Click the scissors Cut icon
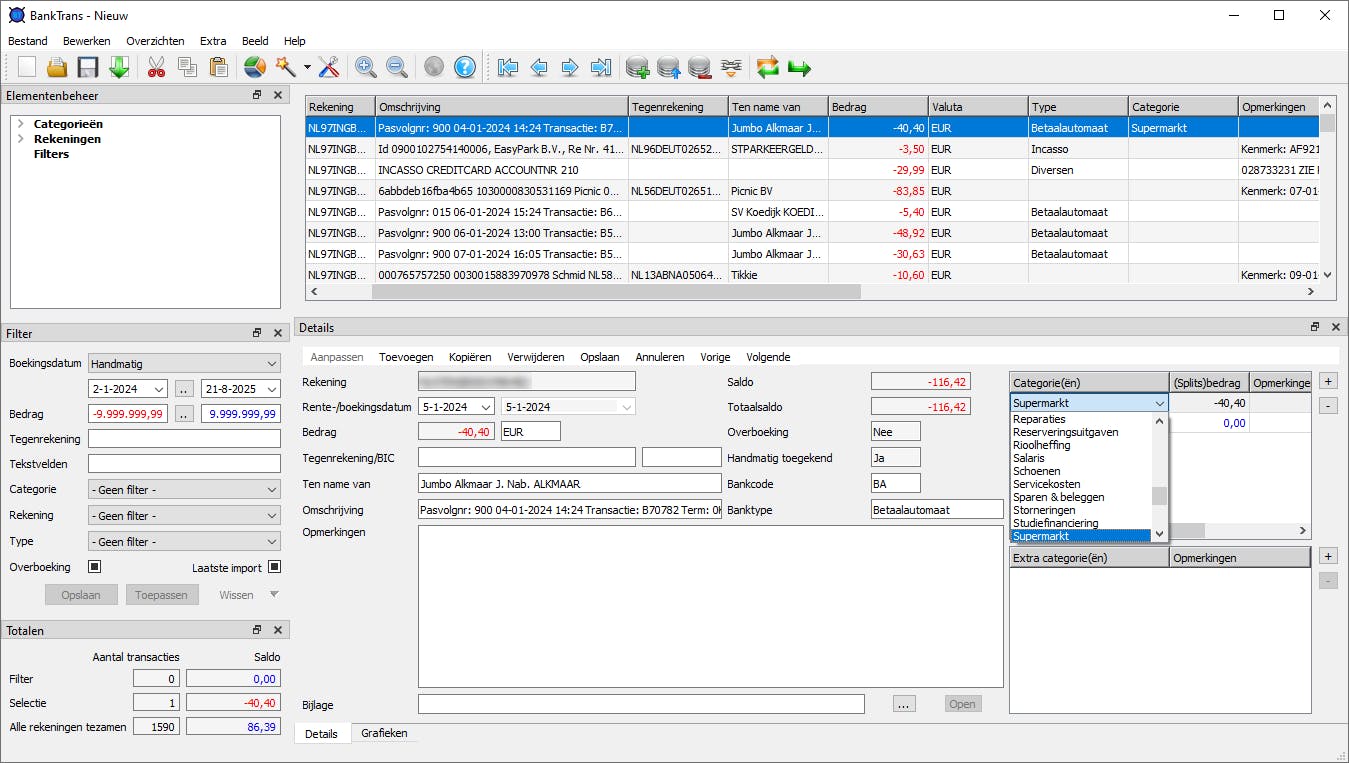The width and height of the screenshot is (1349, 763). (156, 68)
